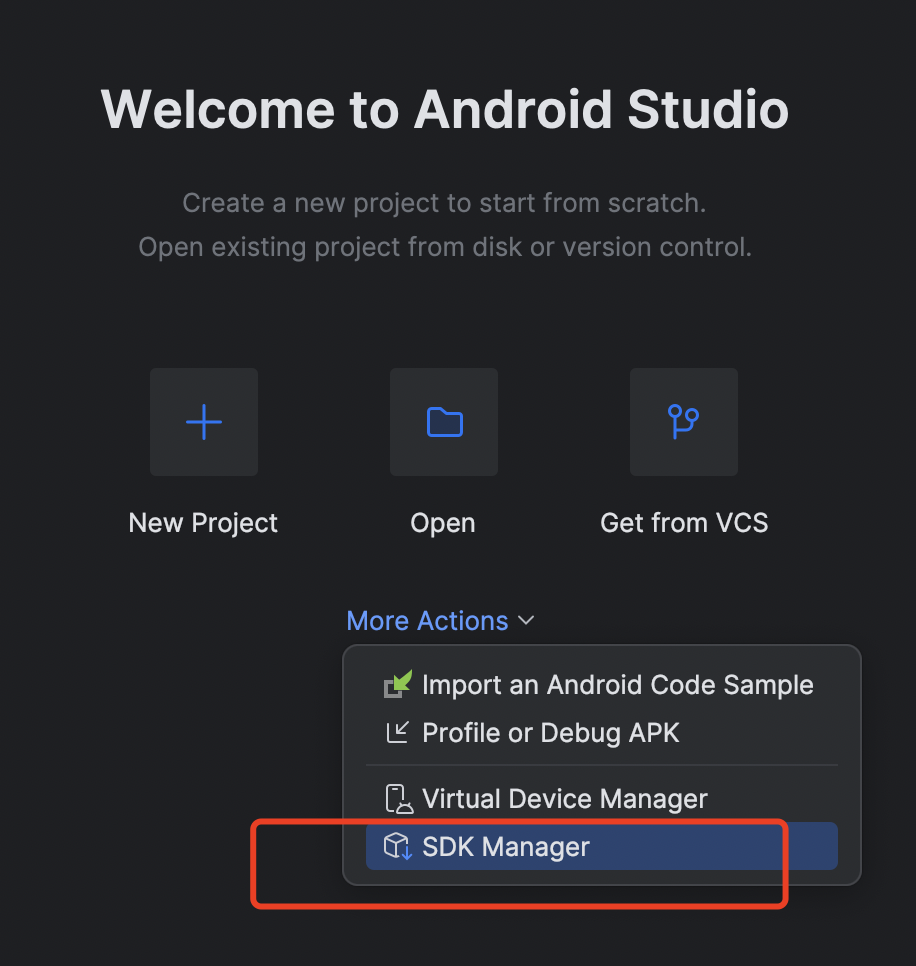Click the Get from VCS label
This screenshot has width=916, height=966.
coord(684,523)
